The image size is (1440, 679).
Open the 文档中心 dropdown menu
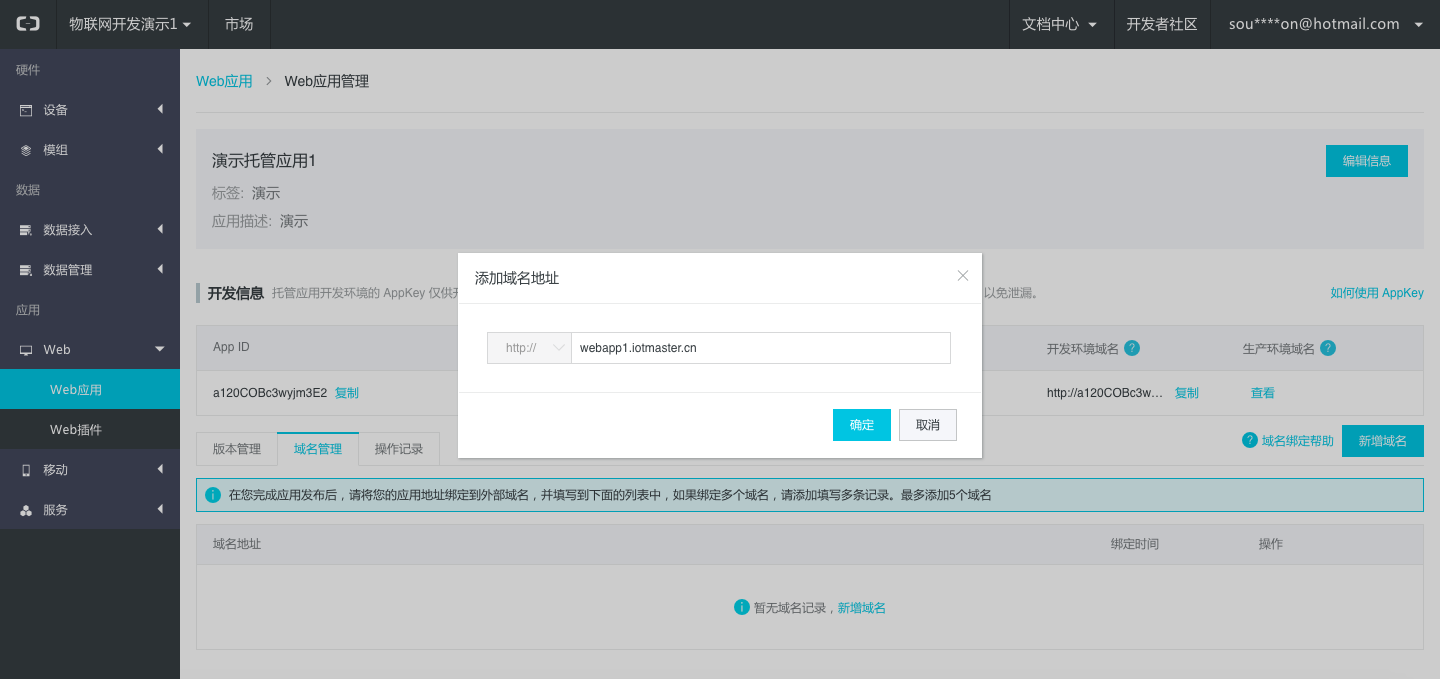click(1060, 24)
